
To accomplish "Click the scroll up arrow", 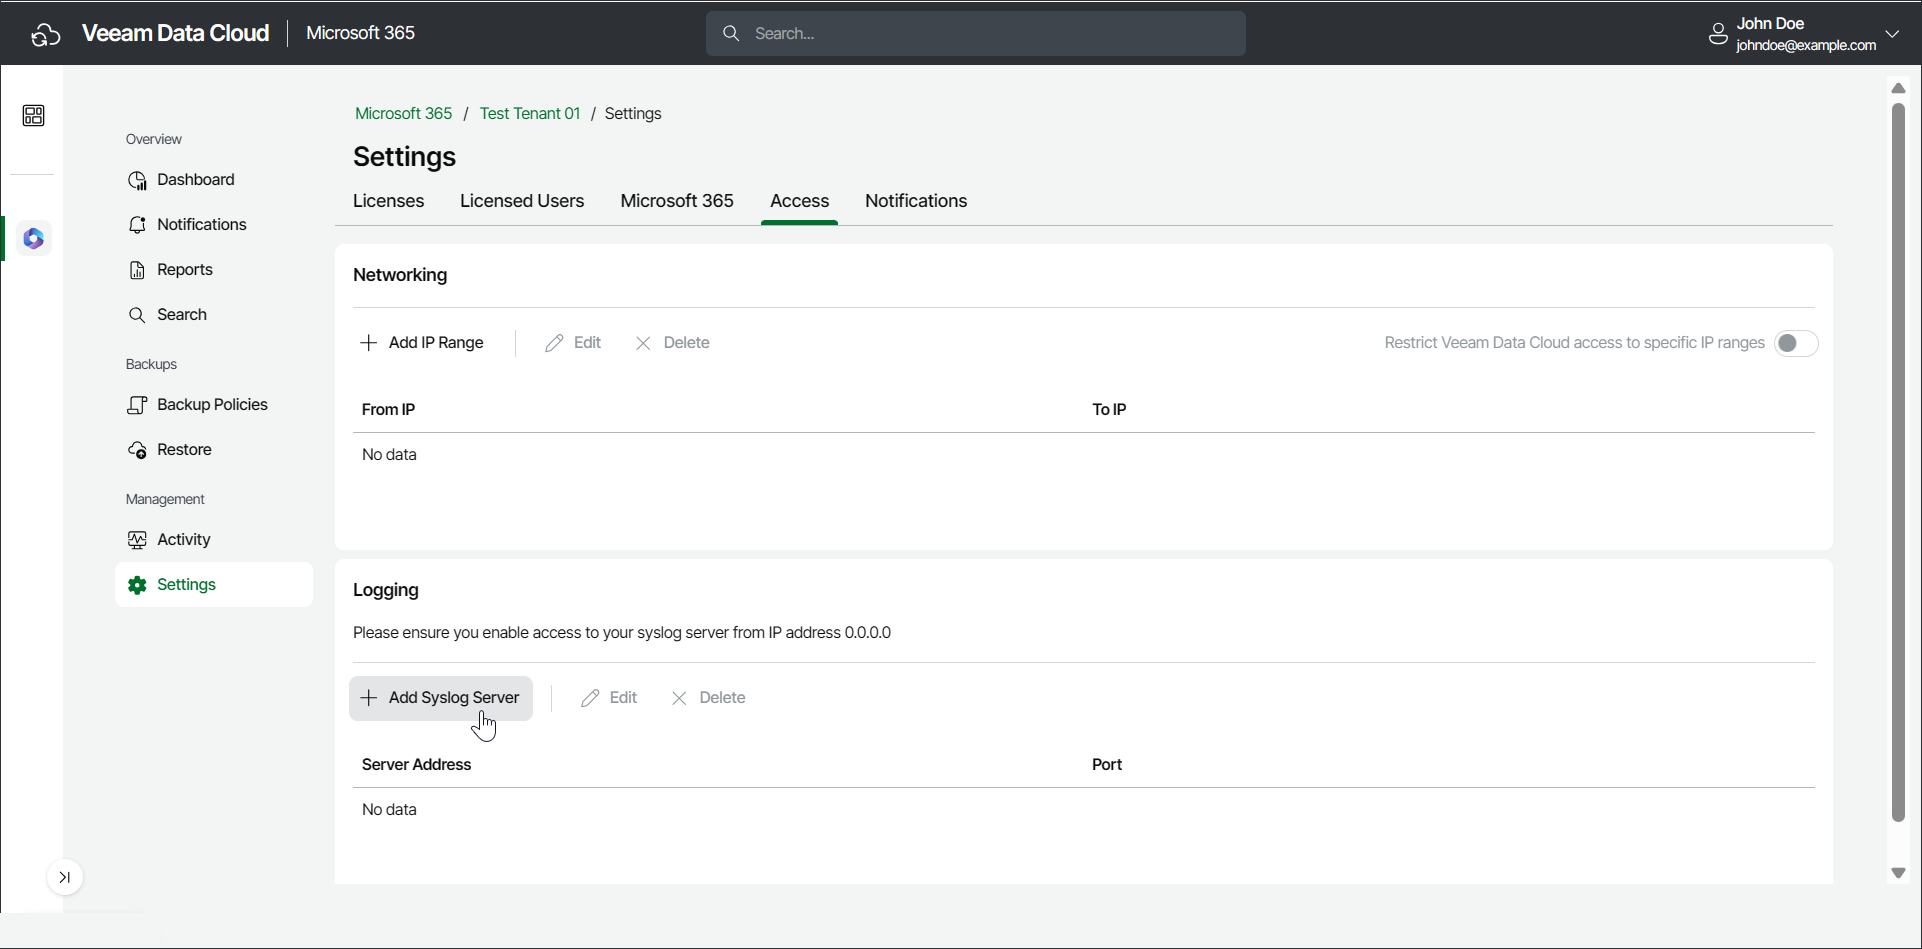I will pyautogui.click(x=1898, y=88).
